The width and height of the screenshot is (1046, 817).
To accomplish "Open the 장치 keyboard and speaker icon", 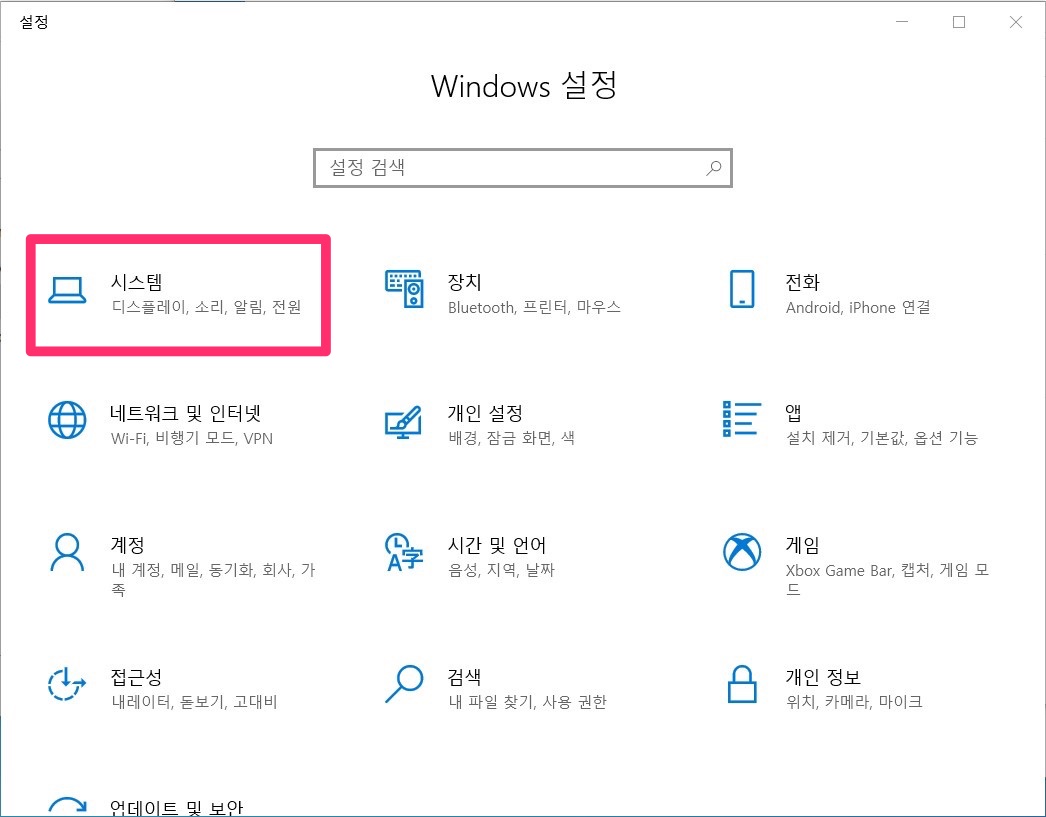I will (x=404, y=289).
